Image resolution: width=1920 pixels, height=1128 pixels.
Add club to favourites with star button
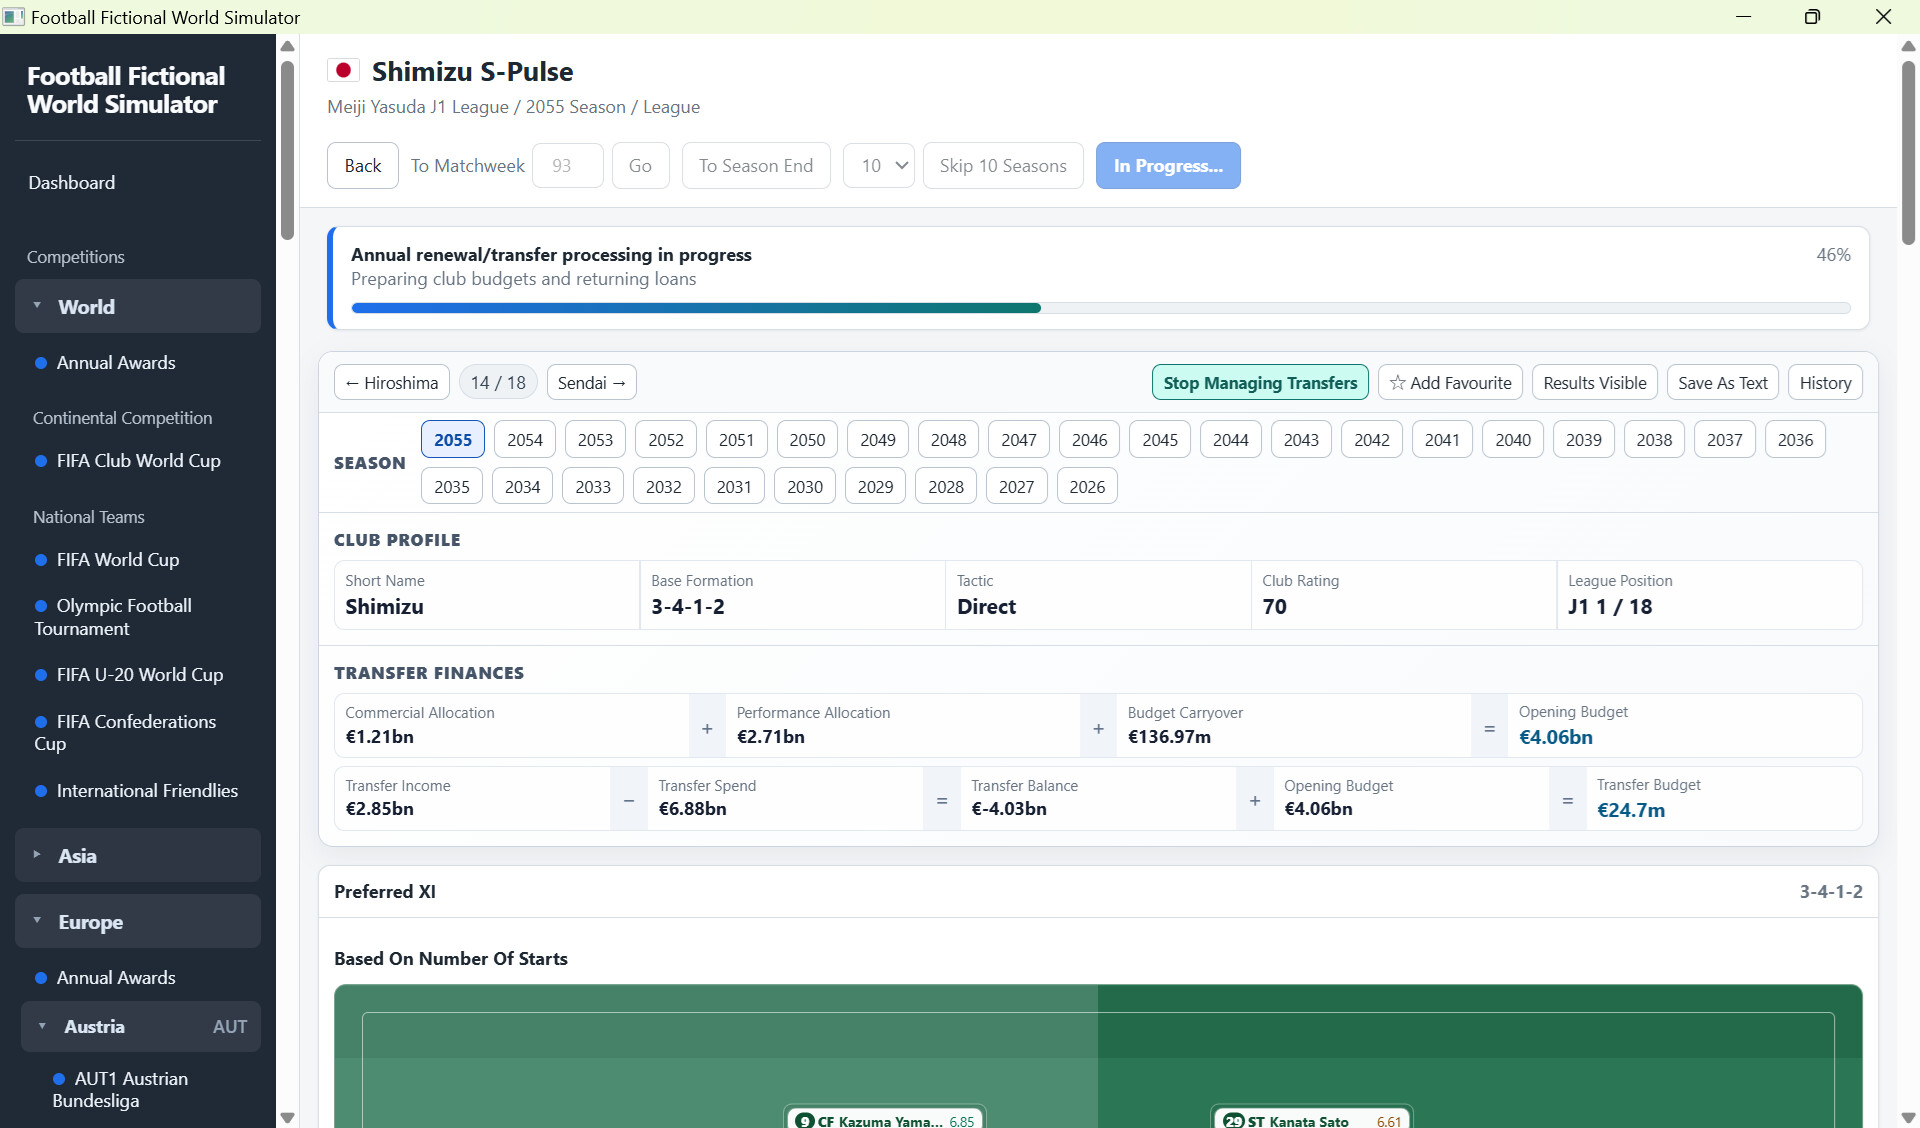point(1450,383)
